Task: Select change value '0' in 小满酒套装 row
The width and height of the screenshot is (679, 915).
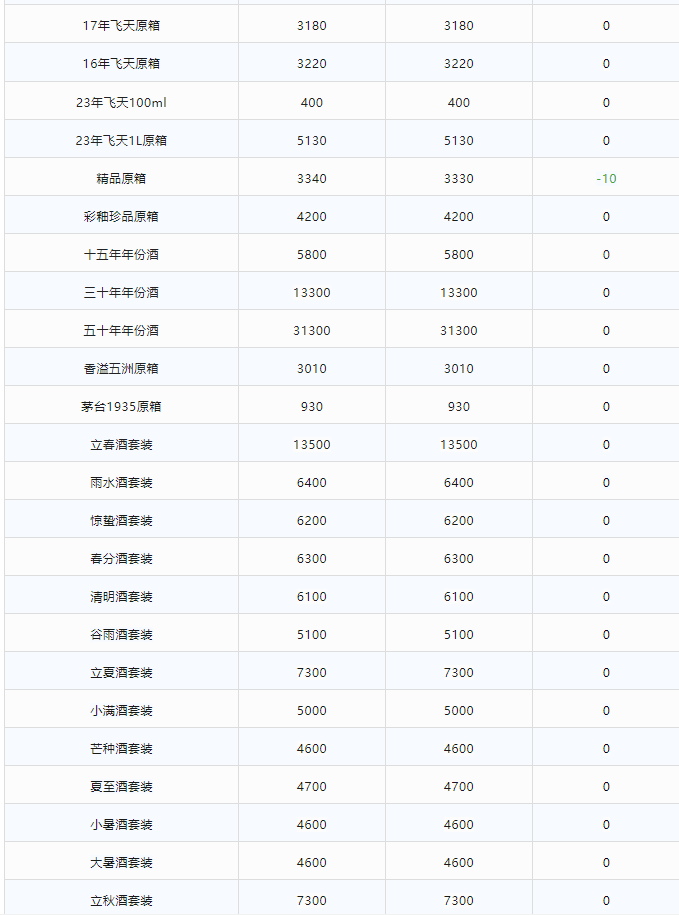Action: [606, 711]
